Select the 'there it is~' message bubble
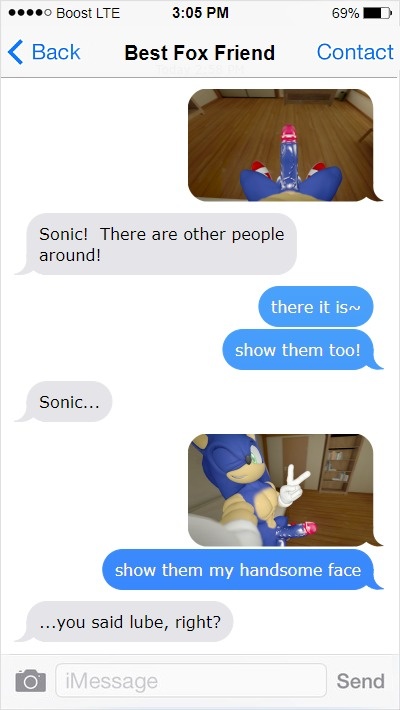Image resolution: width=400 pixels, height=710 pixels. point(315,307)
